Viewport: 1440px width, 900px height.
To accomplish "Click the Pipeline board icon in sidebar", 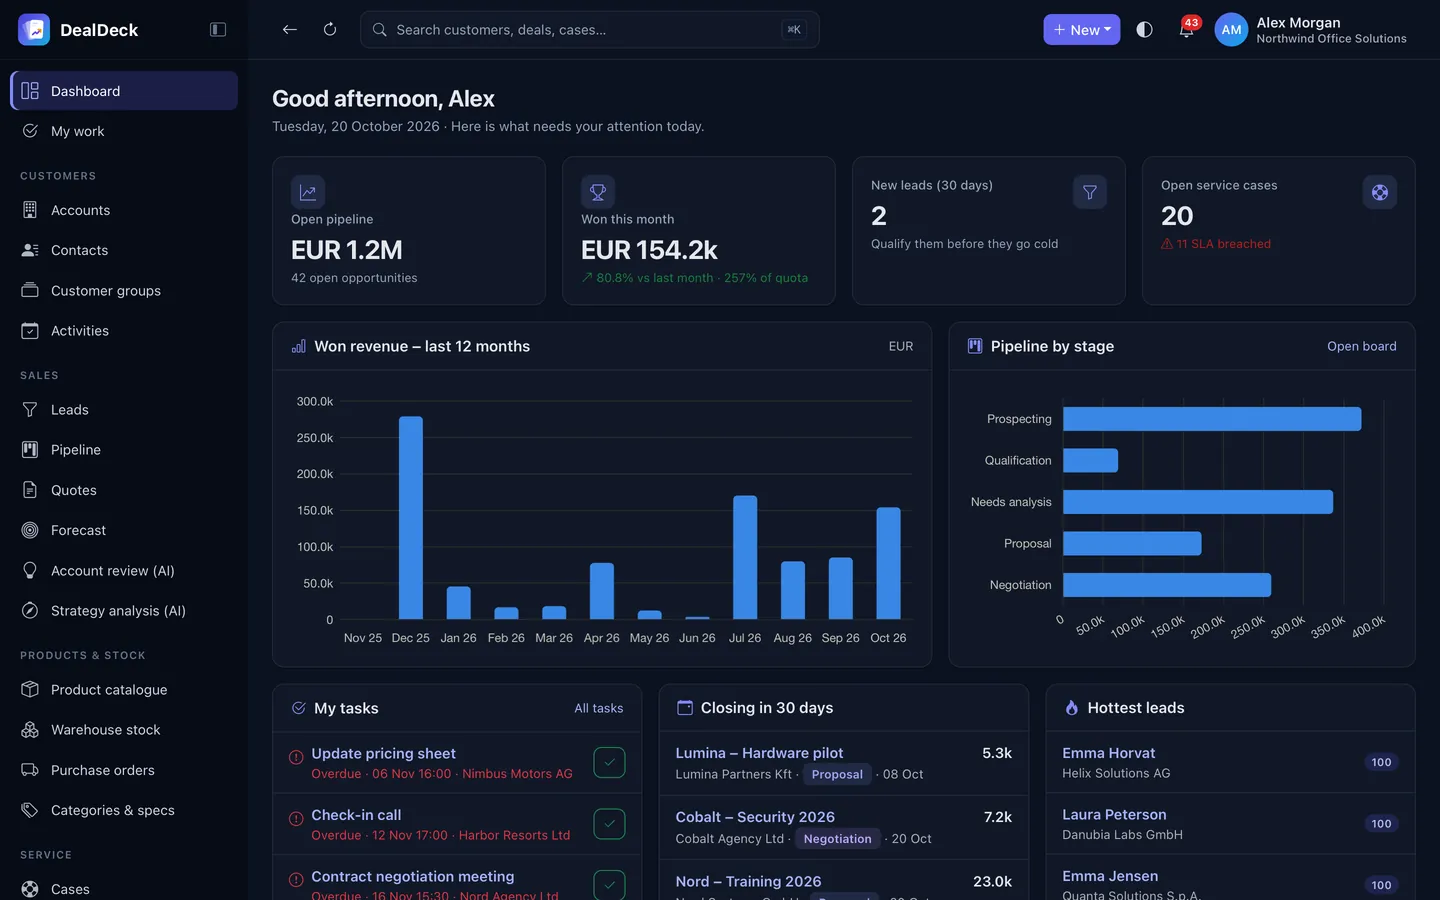I will tap(30, 450).
